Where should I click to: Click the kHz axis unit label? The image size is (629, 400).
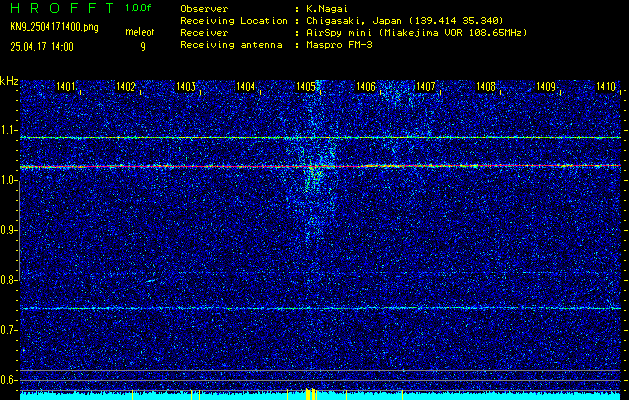pyautogui.click(x=9, y=81)
